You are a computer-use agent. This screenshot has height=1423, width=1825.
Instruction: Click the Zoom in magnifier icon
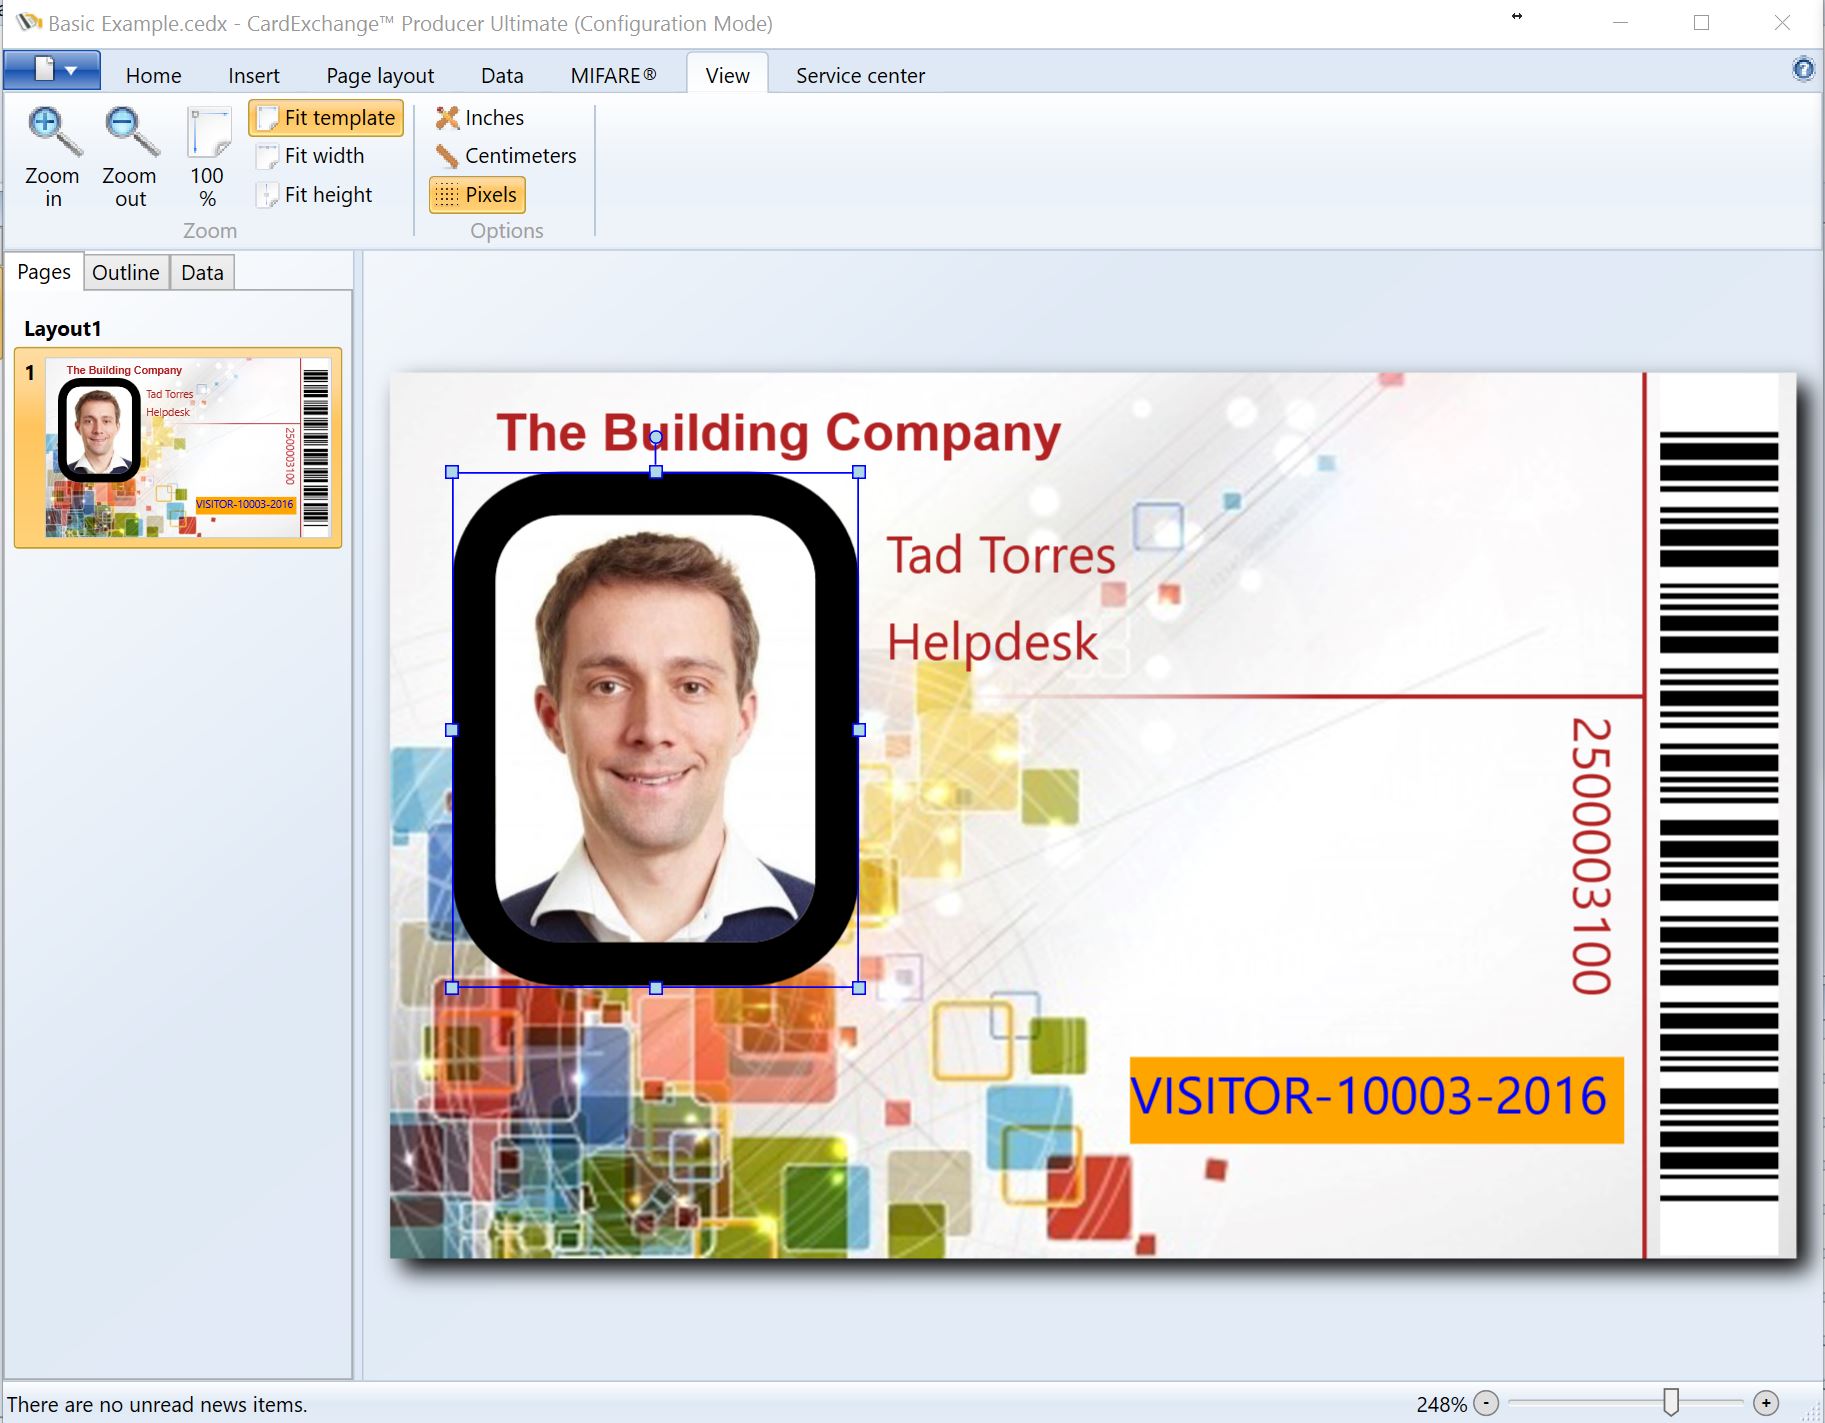(x=53, y=134)
